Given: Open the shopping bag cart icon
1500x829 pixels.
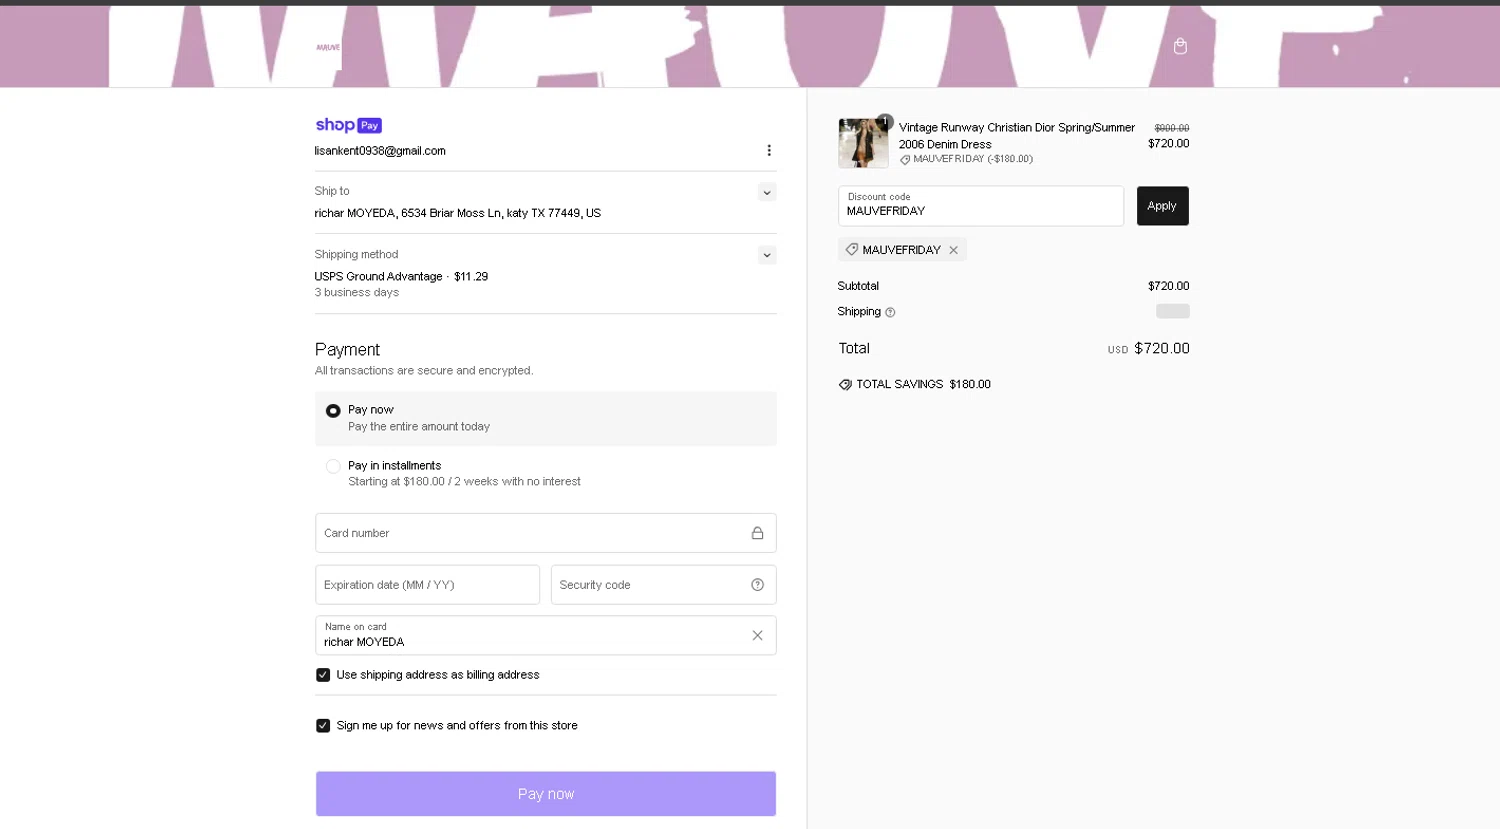Looking at the screenshot, I should pyautogui.click(x=1180, y=46).
